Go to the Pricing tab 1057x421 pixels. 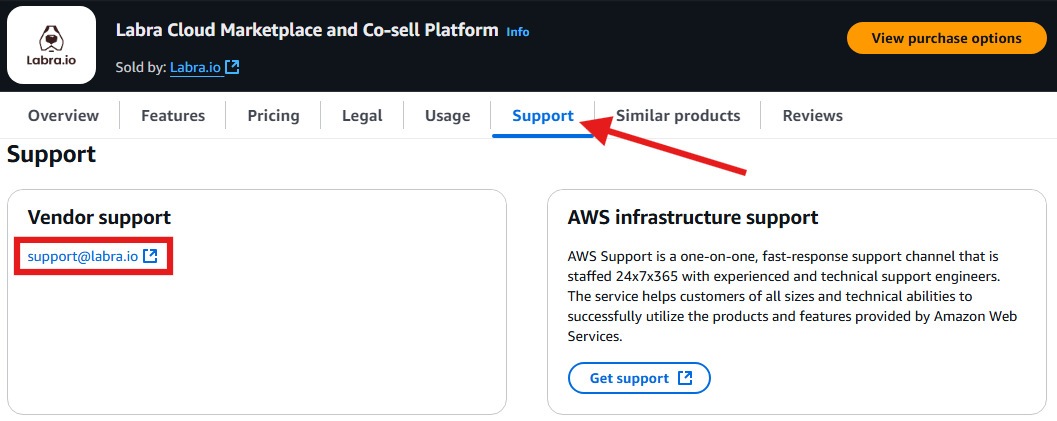pos(274,116)
